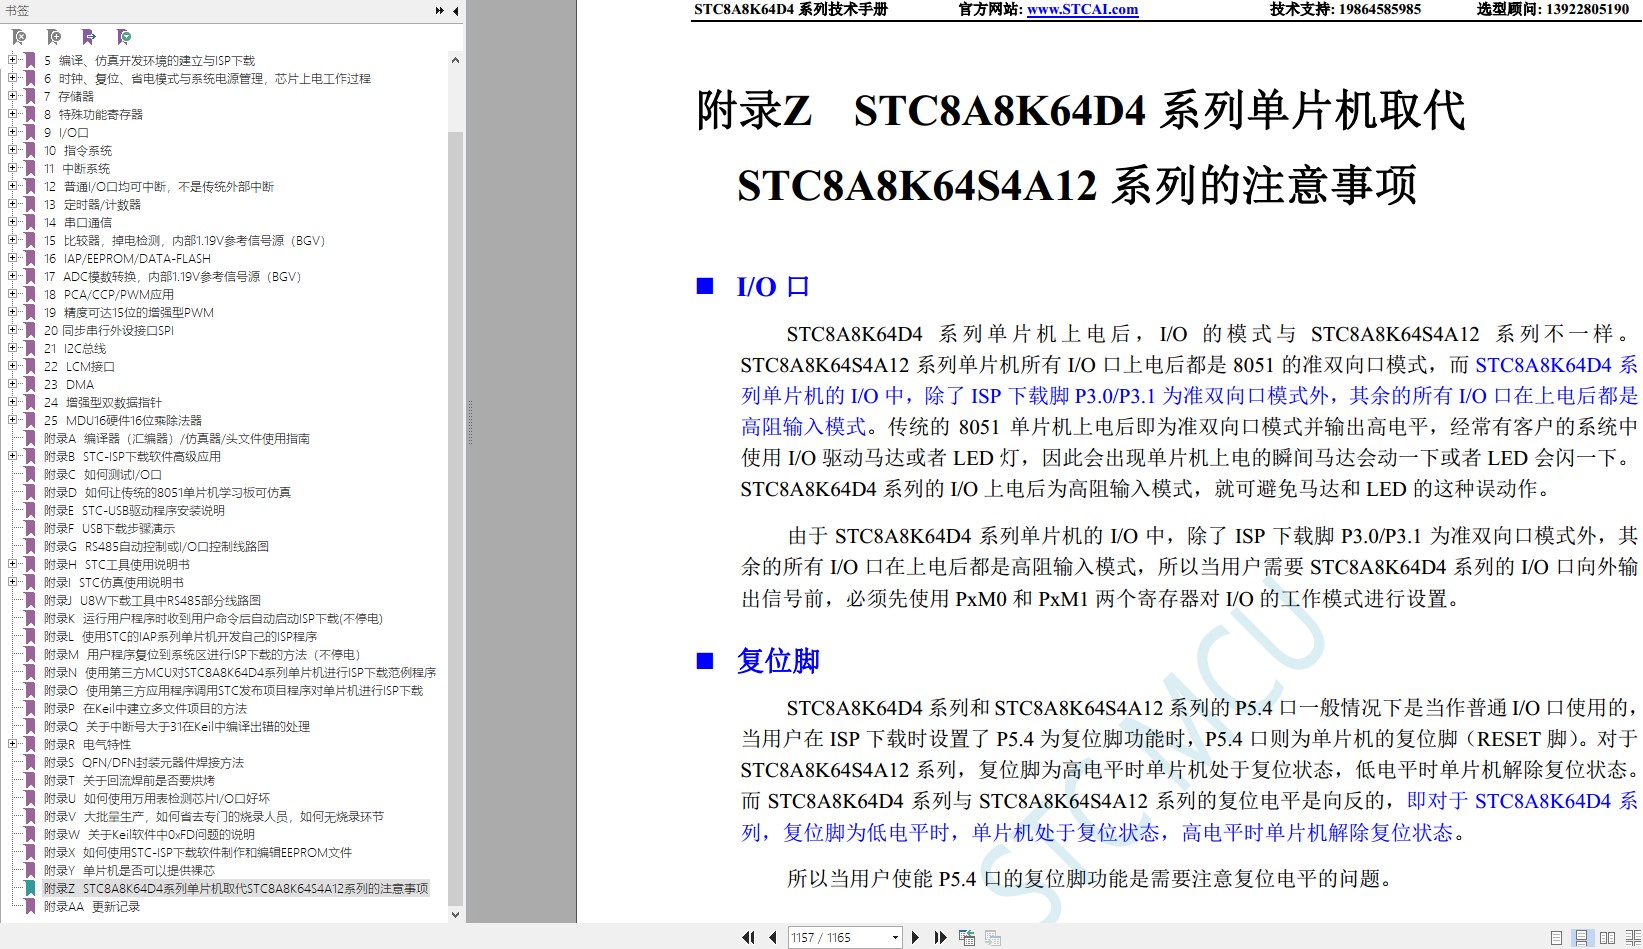Expand bookmark 7 存储器

click(13, 96)
